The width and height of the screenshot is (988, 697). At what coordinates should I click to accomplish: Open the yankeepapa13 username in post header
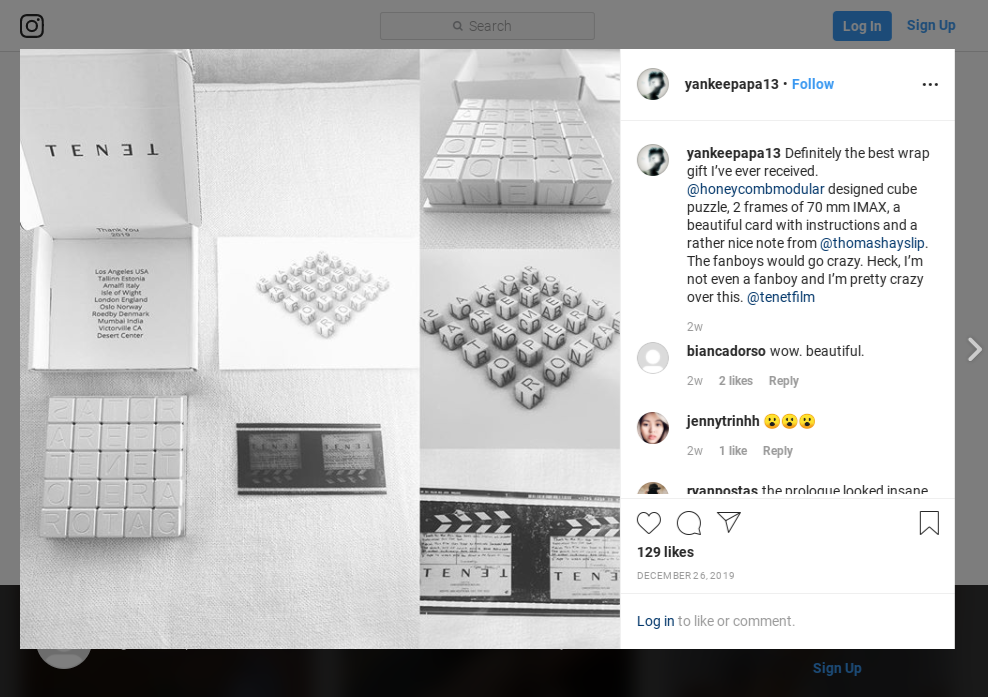(x=732, y=84)
